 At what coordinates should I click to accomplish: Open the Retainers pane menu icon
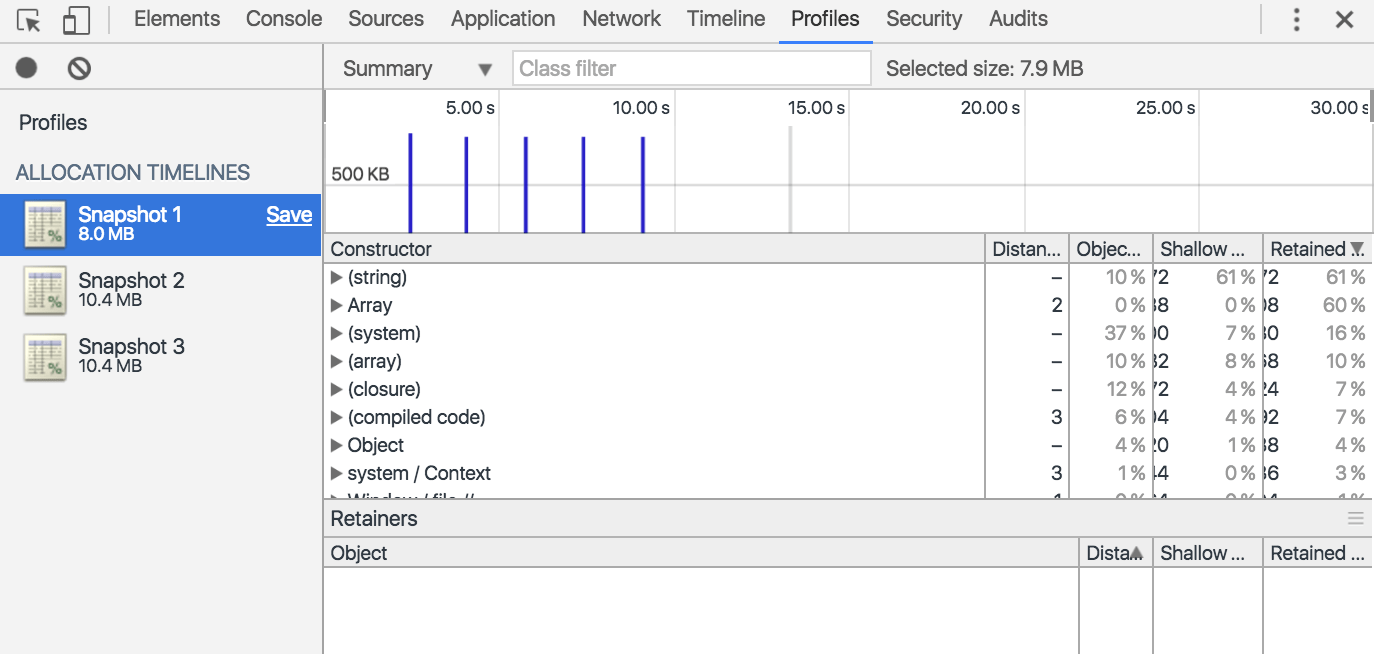(x=1355, y=518)
